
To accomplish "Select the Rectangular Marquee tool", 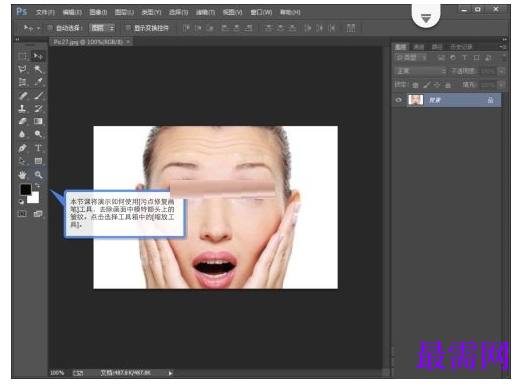I will pos(23,56).
